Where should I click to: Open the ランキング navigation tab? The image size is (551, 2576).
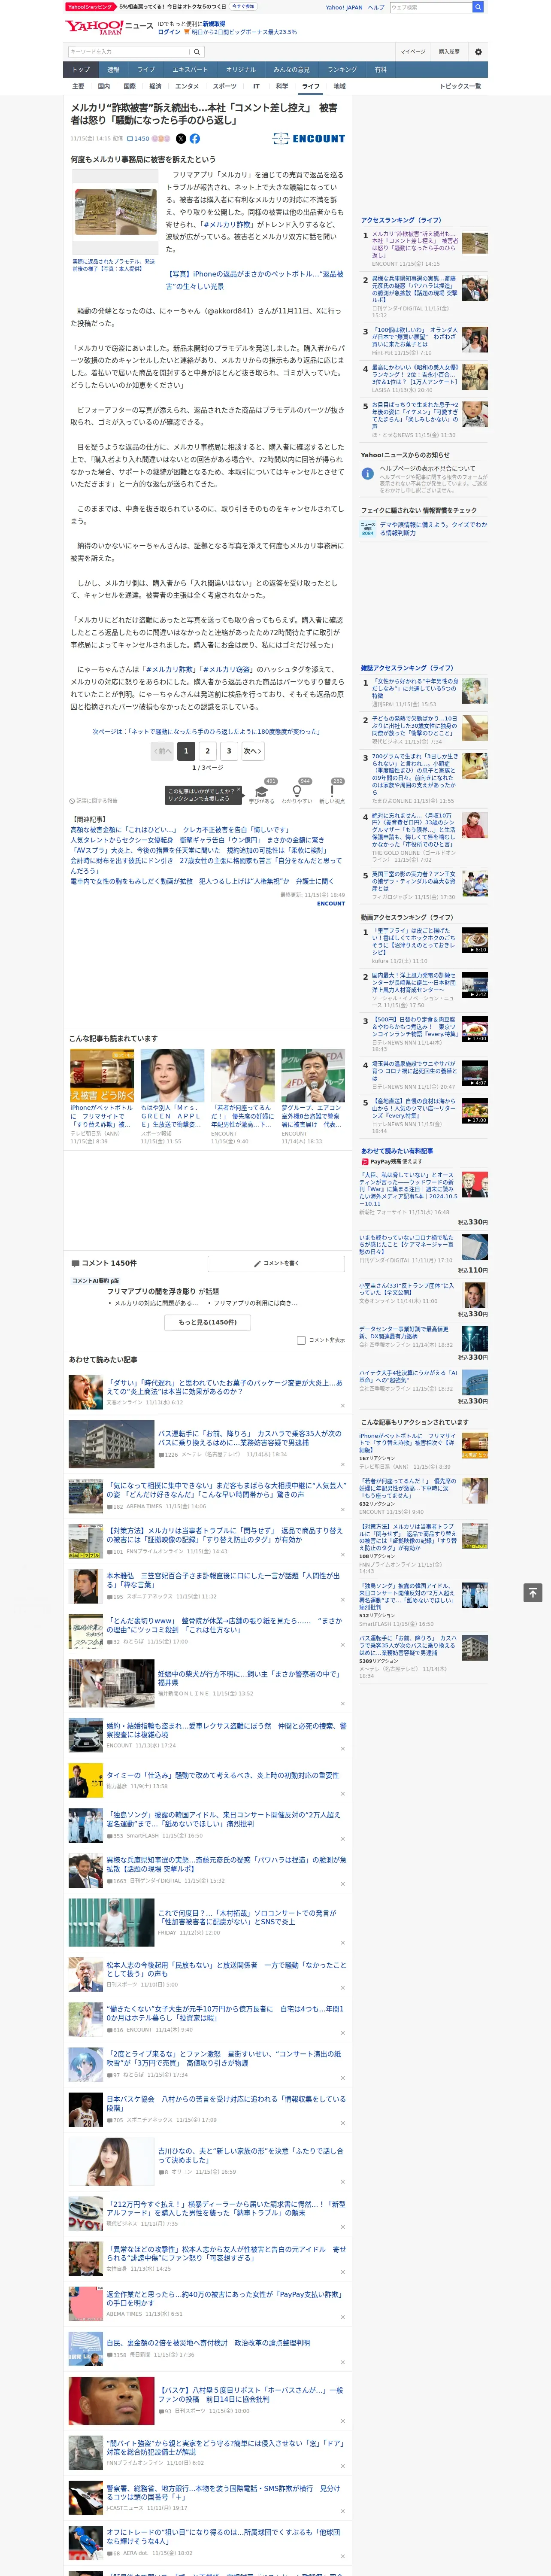click(342, 70)
